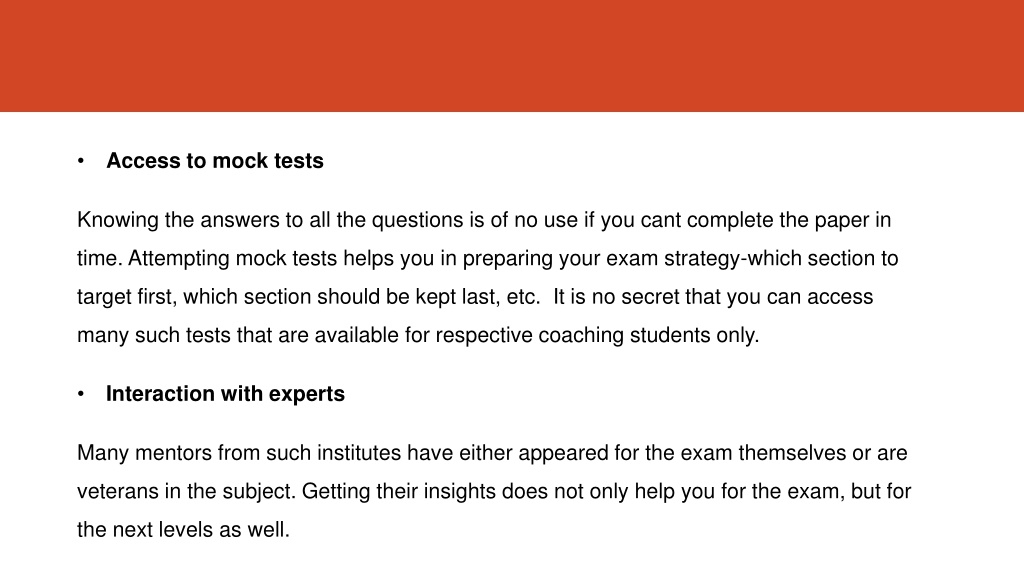1024x576 pixels.
Task: Click the red header banner
Action: (512, 56)
